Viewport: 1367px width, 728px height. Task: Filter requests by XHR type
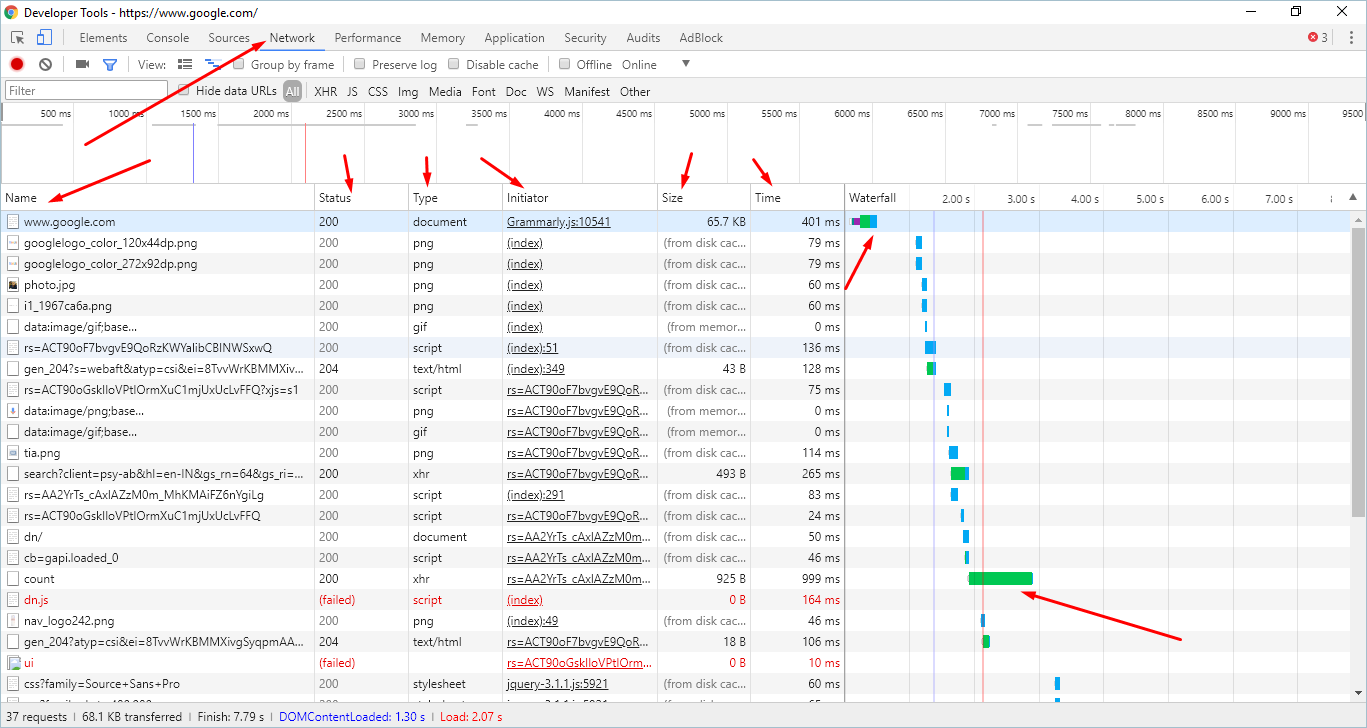(325, 91)
